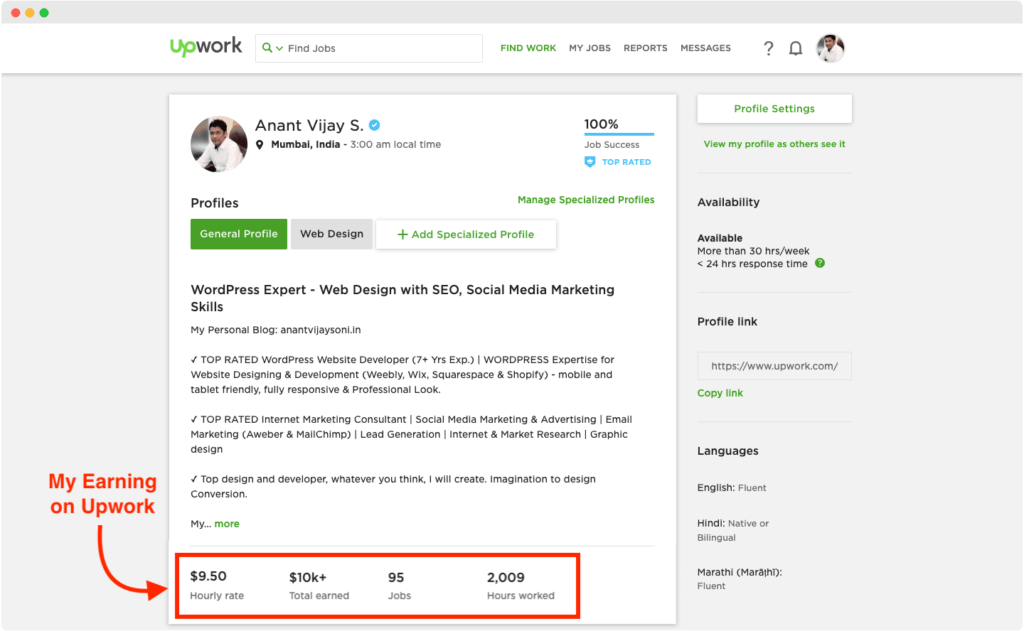Click the yellow minimize window button
The image size is (1024, 631).
click(x=29, y=12)
